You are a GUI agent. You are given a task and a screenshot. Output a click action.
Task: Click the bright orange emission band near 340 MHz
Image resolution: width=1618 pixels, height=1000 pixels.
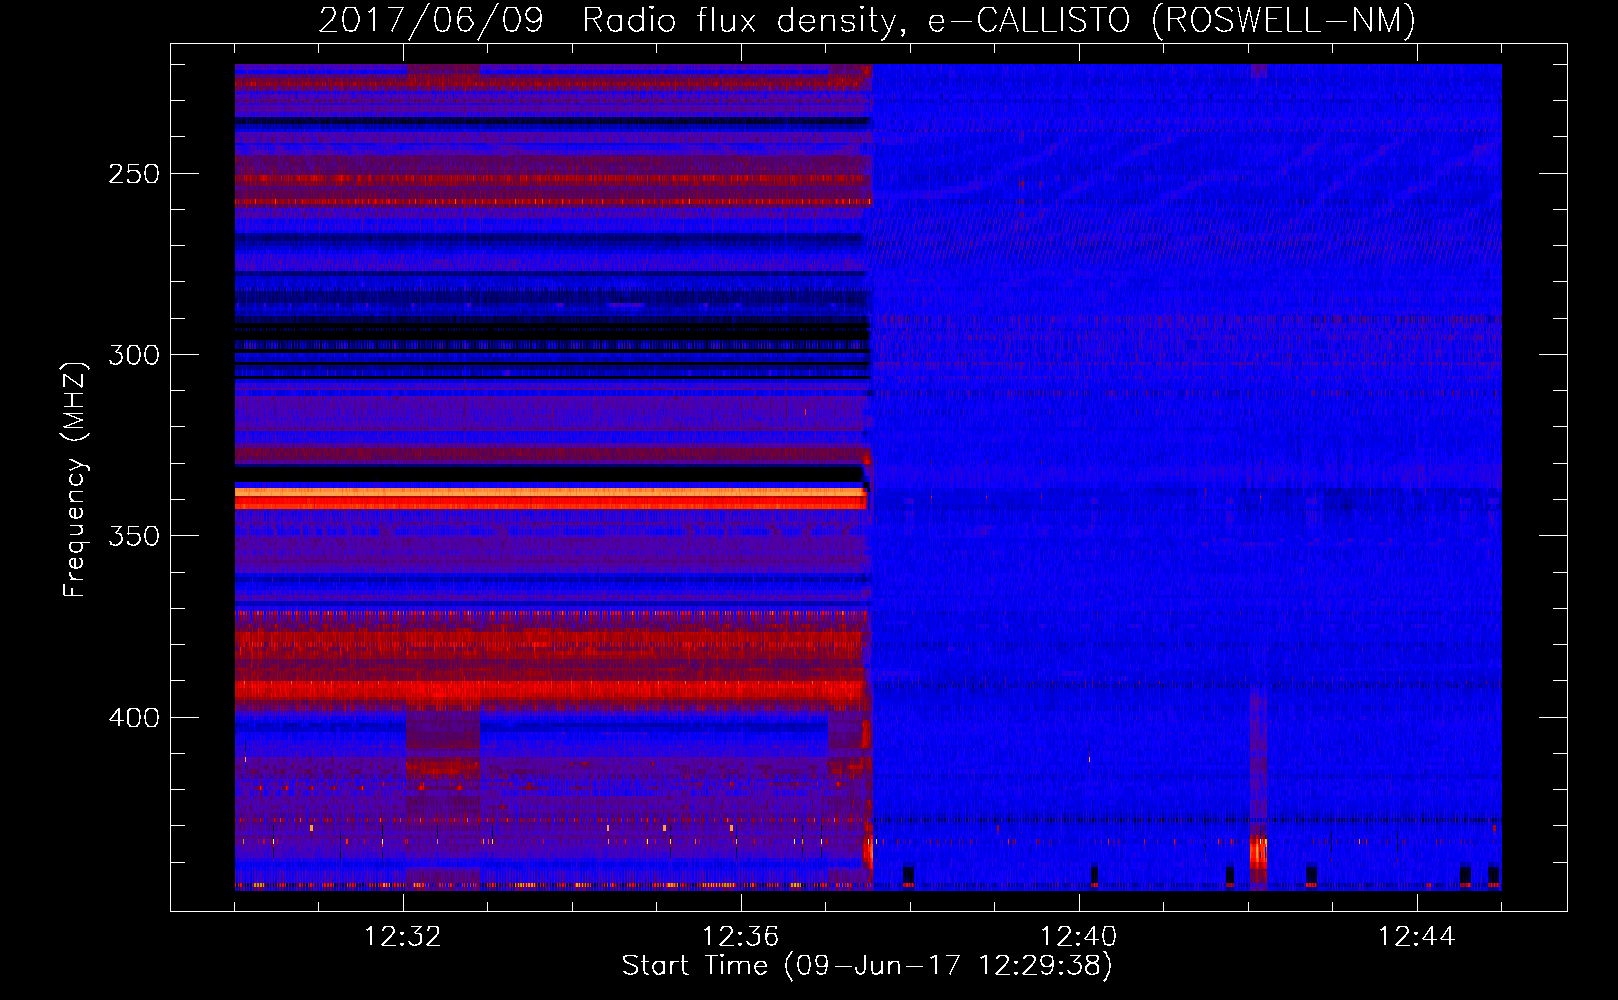coord(550,494)
